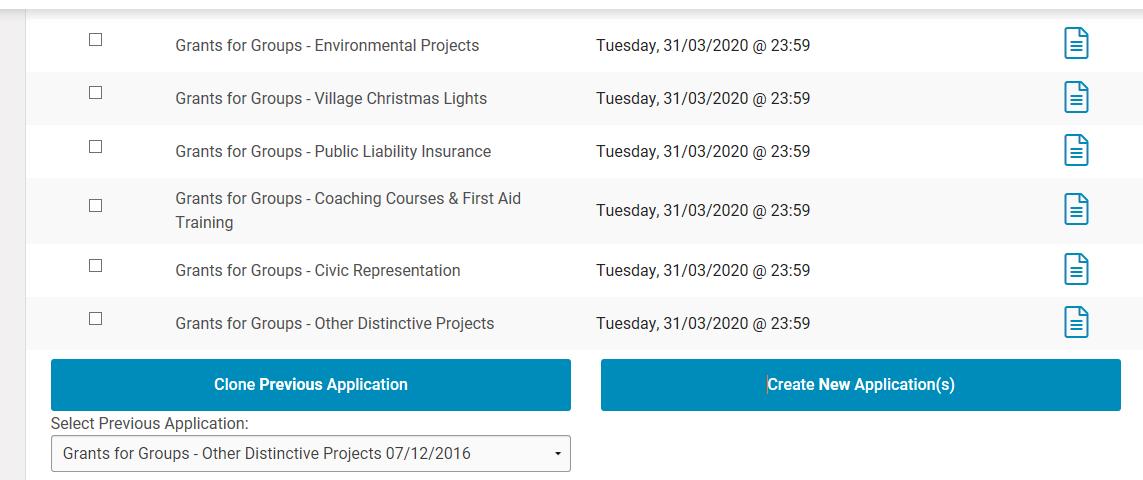The width and height of the screenshot is (1143, 480).
Task: Click the Grants for Groups - Civic Representation label
Action: click(x=318, y=271)
